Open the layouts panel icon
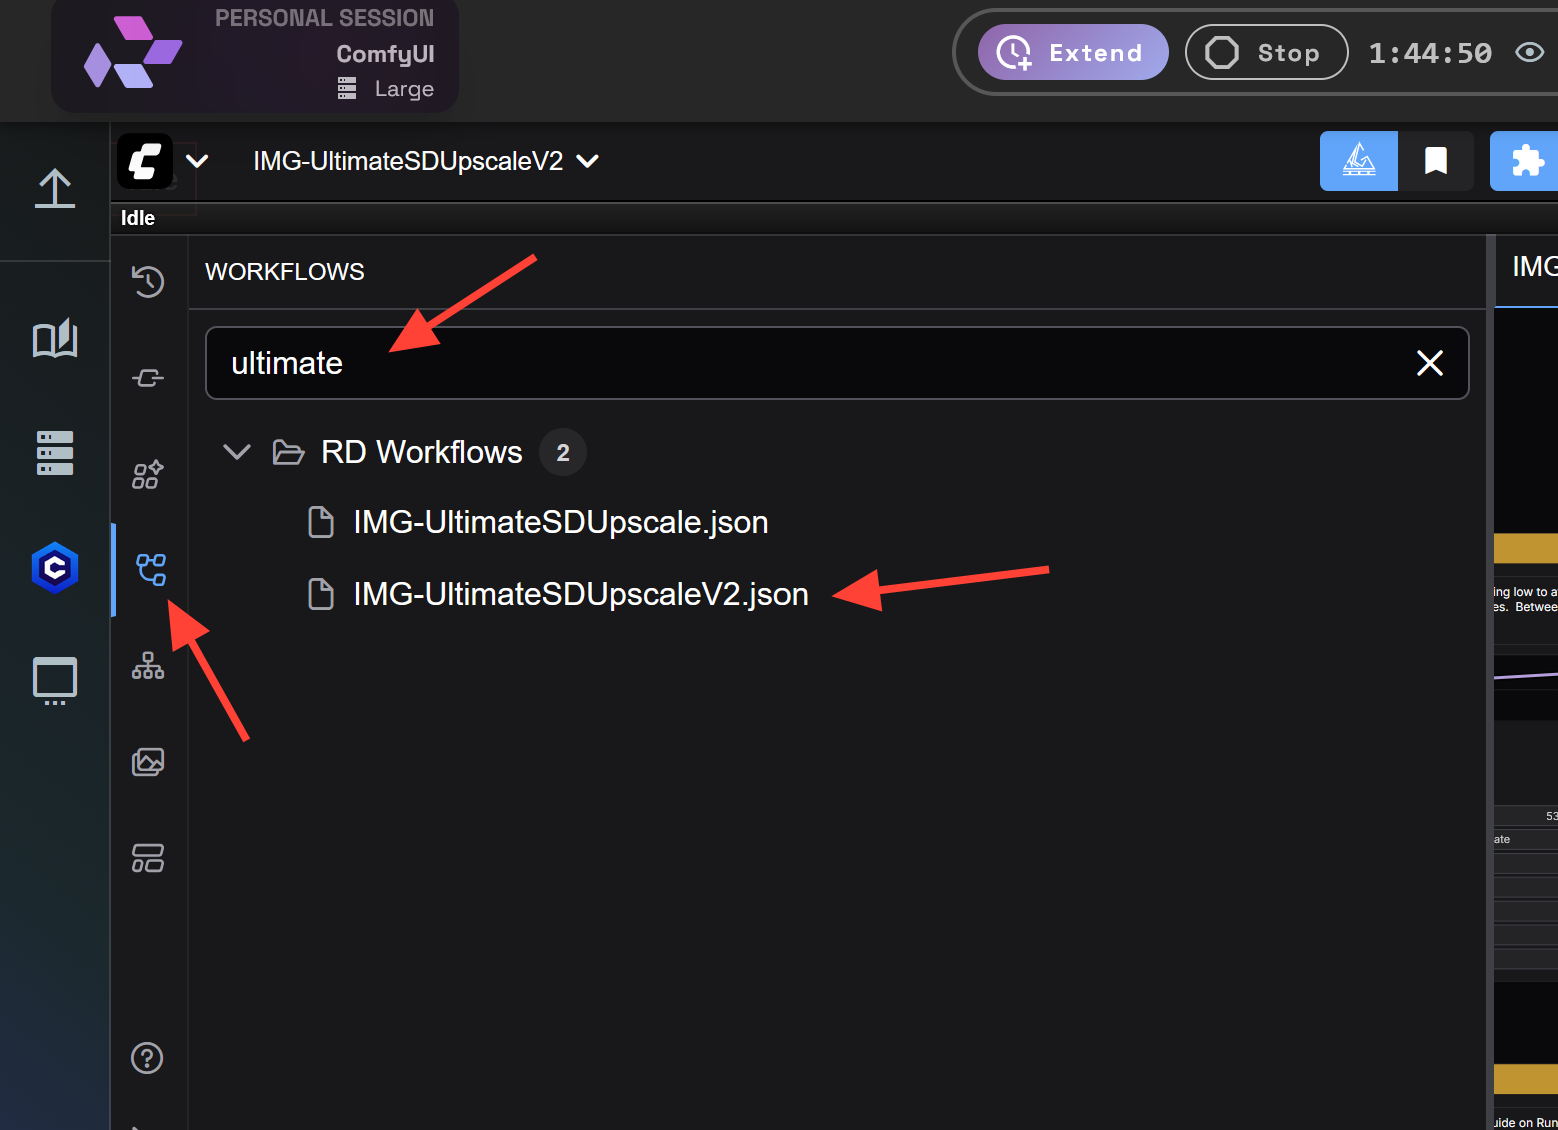Screen dimensions: 1558x1130 (x=148, y=858)
